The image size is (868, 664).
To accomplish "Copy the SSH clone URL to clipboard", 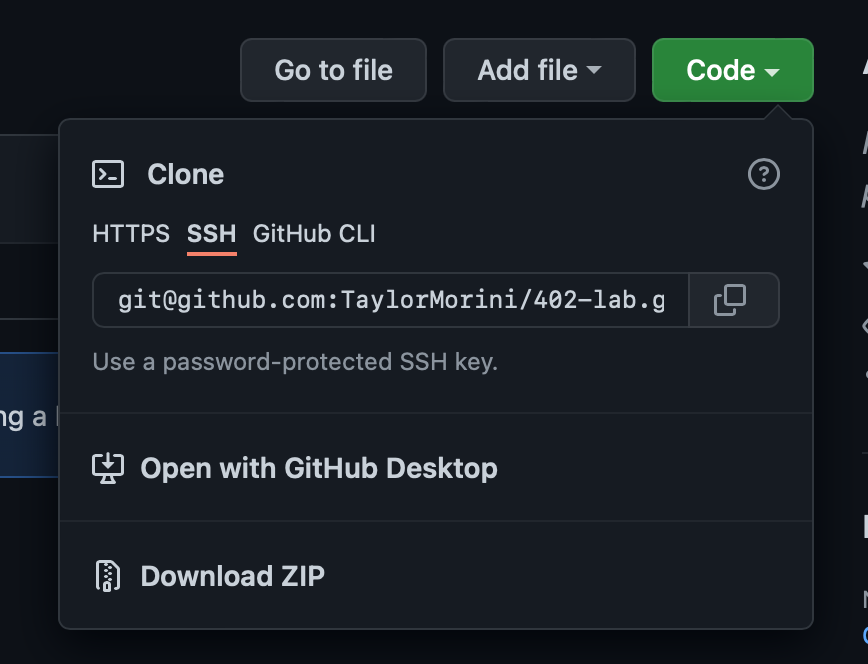I will (730, 300).
